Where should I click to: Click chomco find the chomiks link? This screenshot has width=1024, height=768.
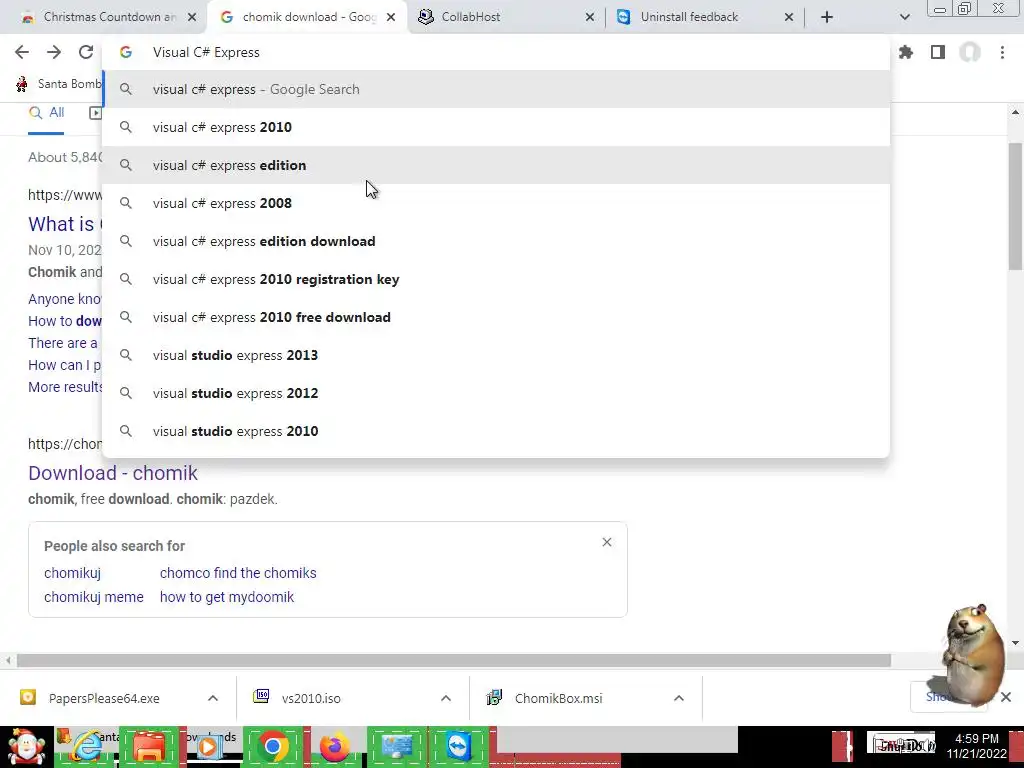[238, 573]
